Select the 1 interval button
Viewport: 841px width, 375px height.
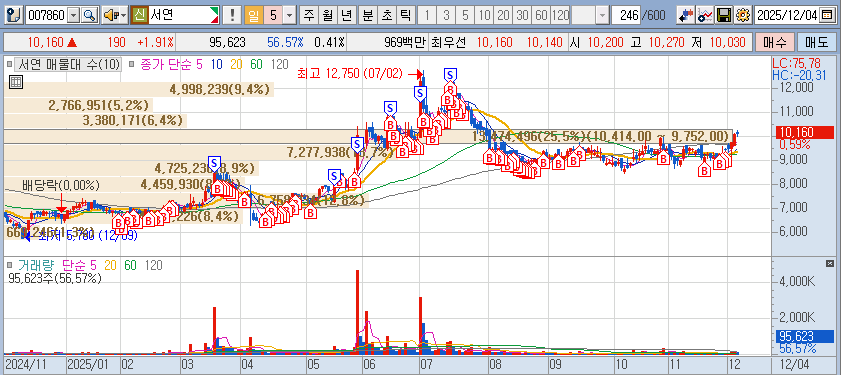point(427,15)
